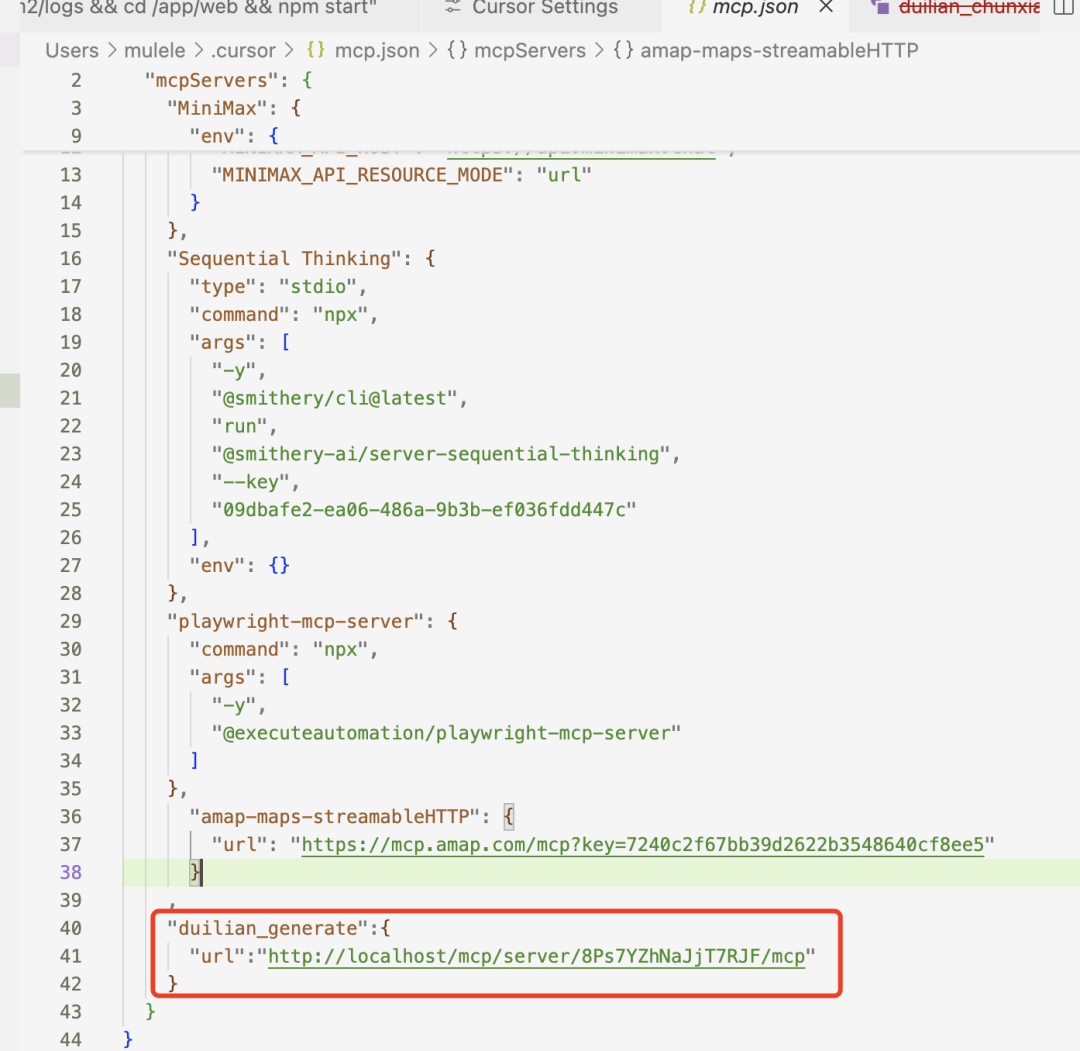Click the "amap-maps-streamableHTTP" key
Screen dimensions: 1080x1051
click(x=335, y=817)
